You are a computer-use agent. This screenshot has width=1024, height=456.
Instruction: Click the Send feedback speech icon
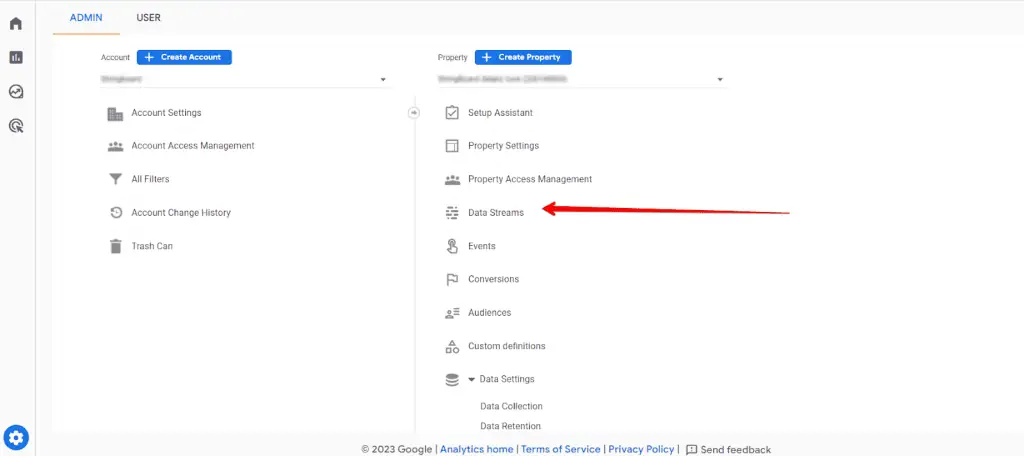coord(692,449)
